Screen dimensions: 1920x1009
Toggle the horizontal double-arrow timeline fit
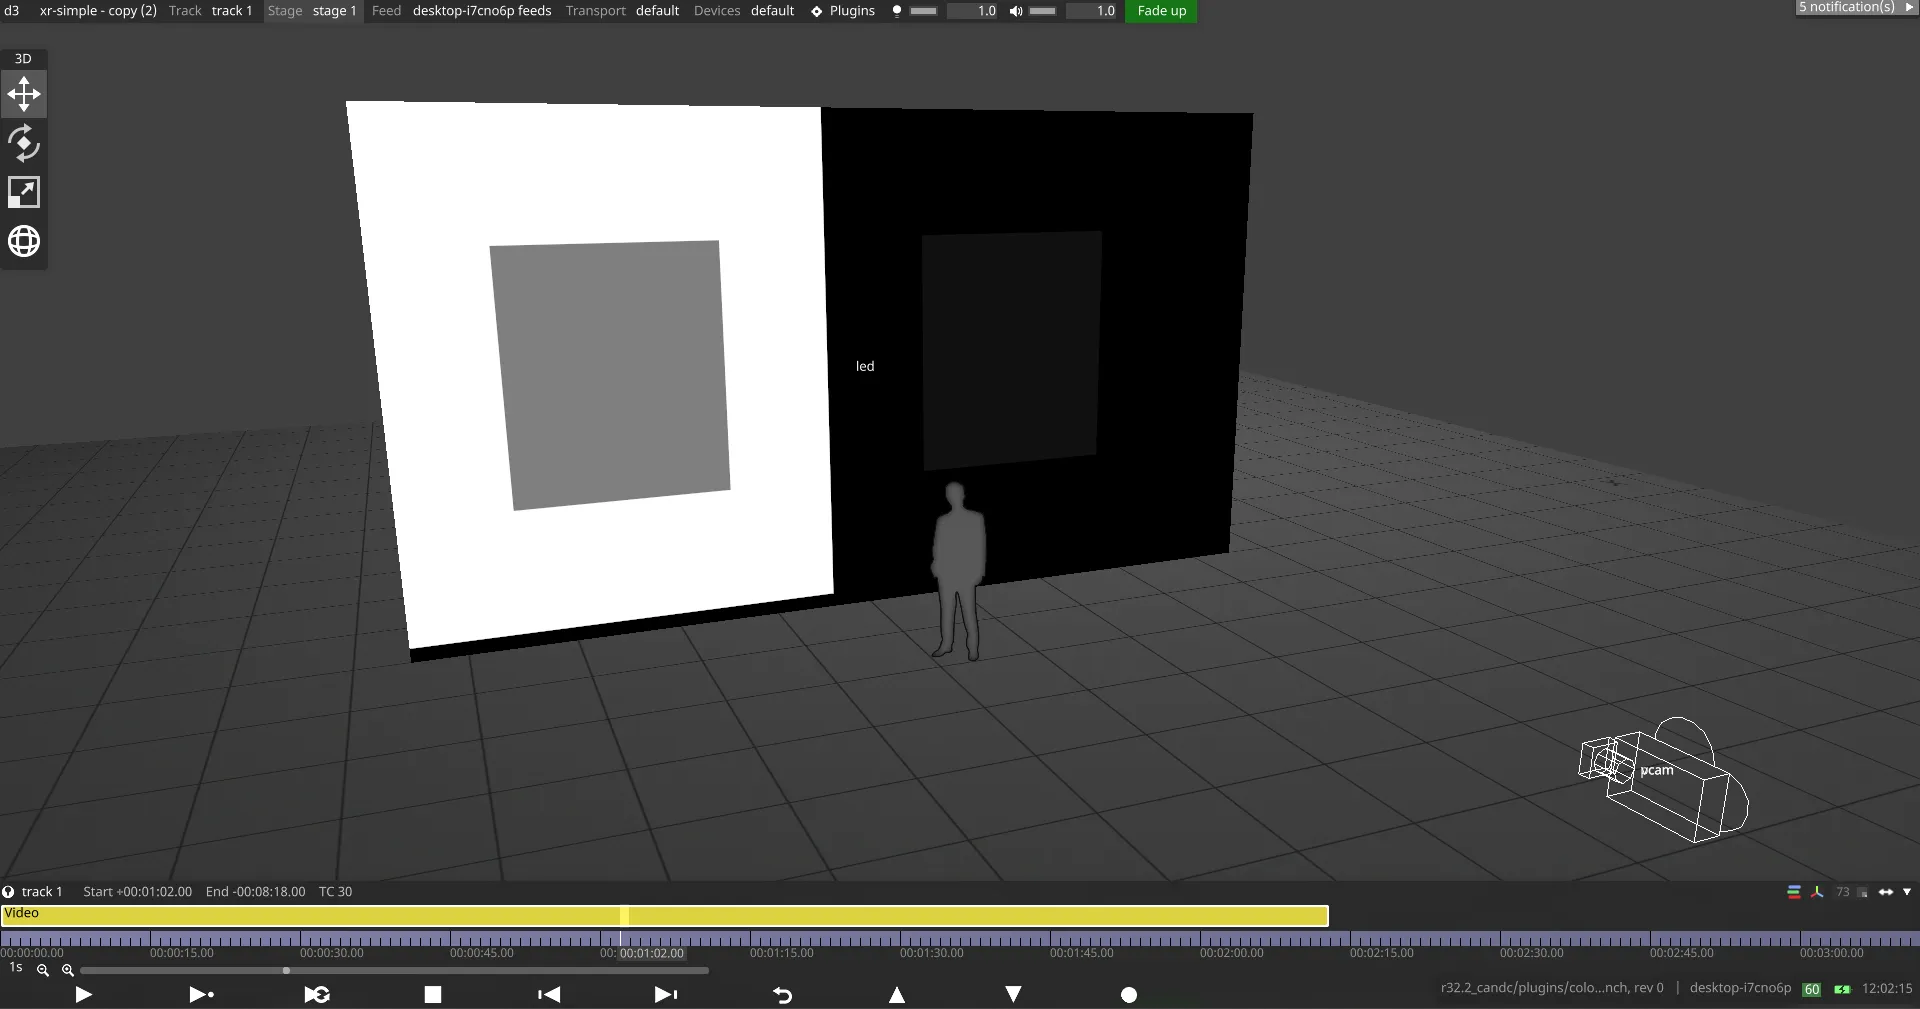tap(1886, 892)
